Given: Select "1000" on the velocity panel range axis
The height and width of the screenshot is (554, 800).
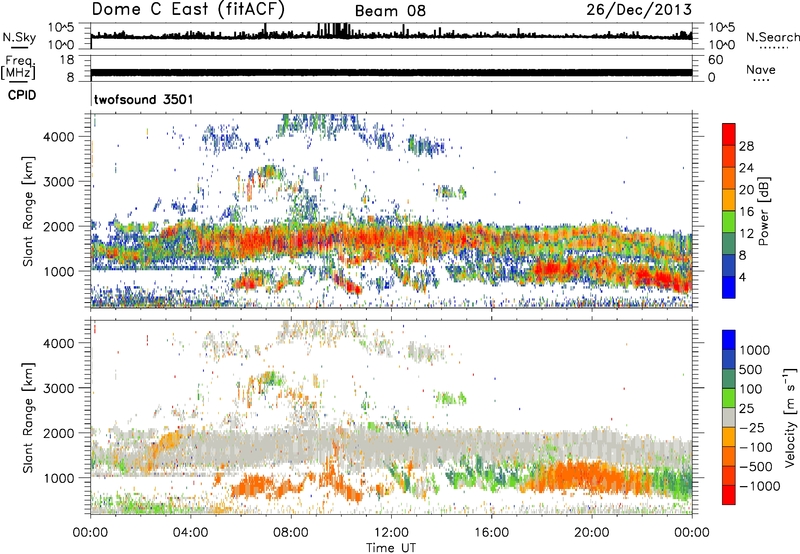Looking at the screenshot, I should (x=59, y=478).
